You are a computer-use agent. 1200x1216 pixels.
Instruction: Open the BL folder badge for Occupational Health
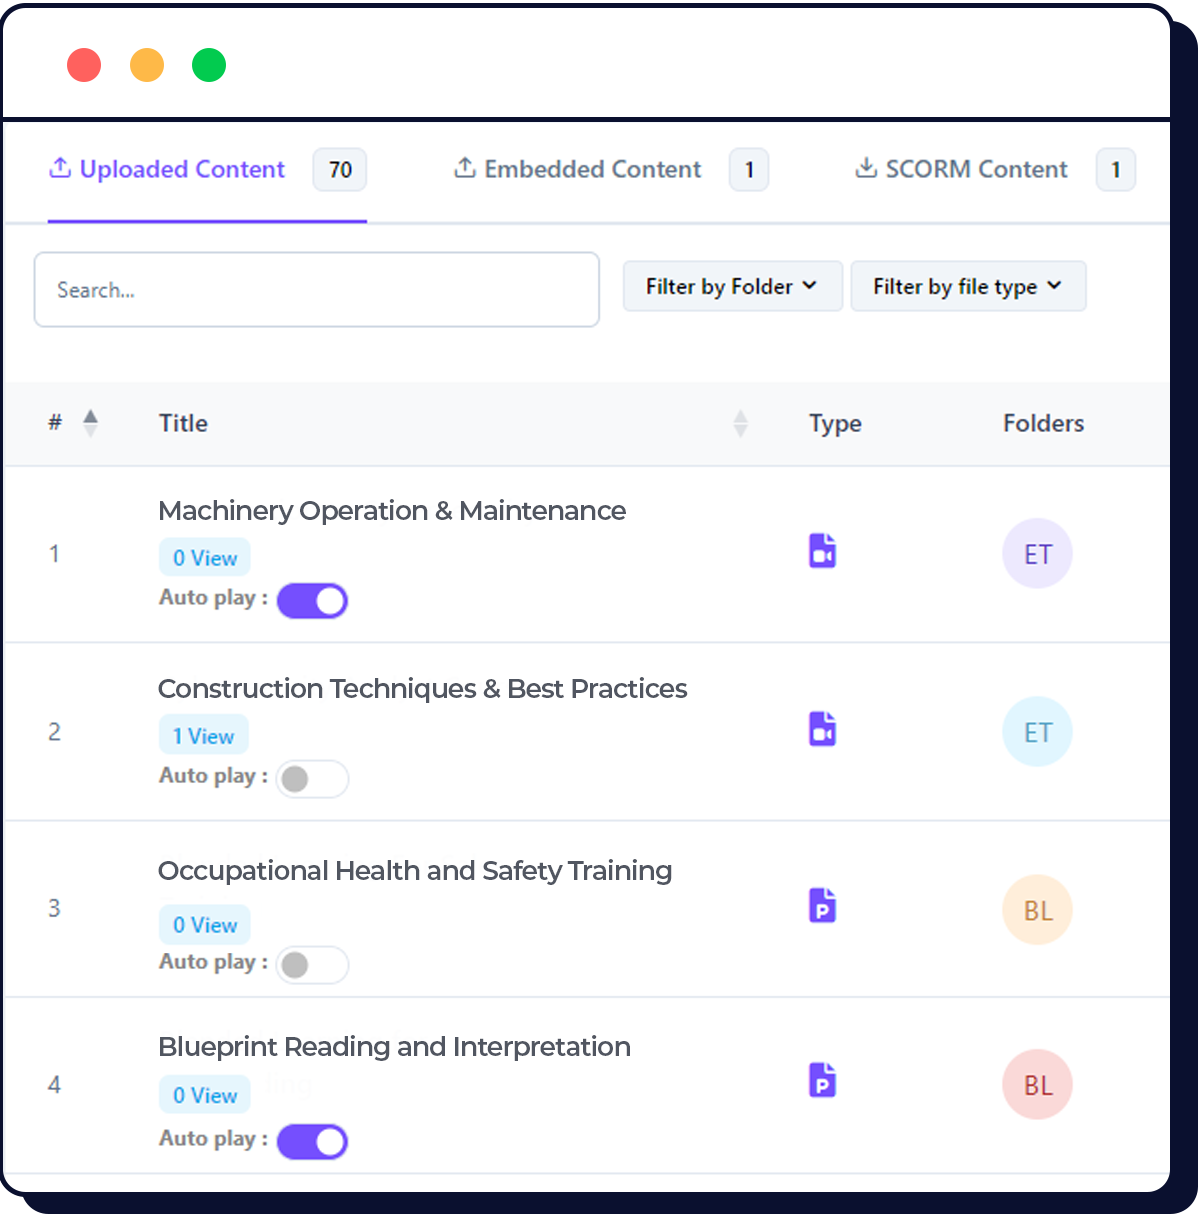pos(1037,910)
